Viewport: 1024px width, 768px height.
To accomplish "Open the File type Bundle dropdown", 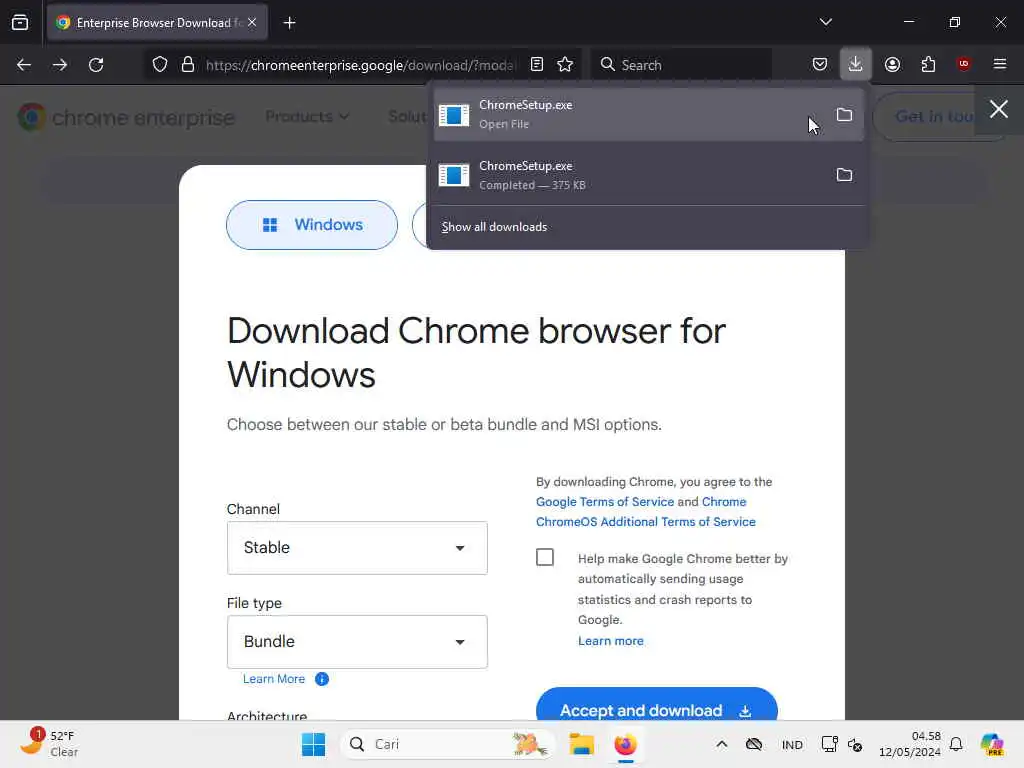I will pos(357,642).
